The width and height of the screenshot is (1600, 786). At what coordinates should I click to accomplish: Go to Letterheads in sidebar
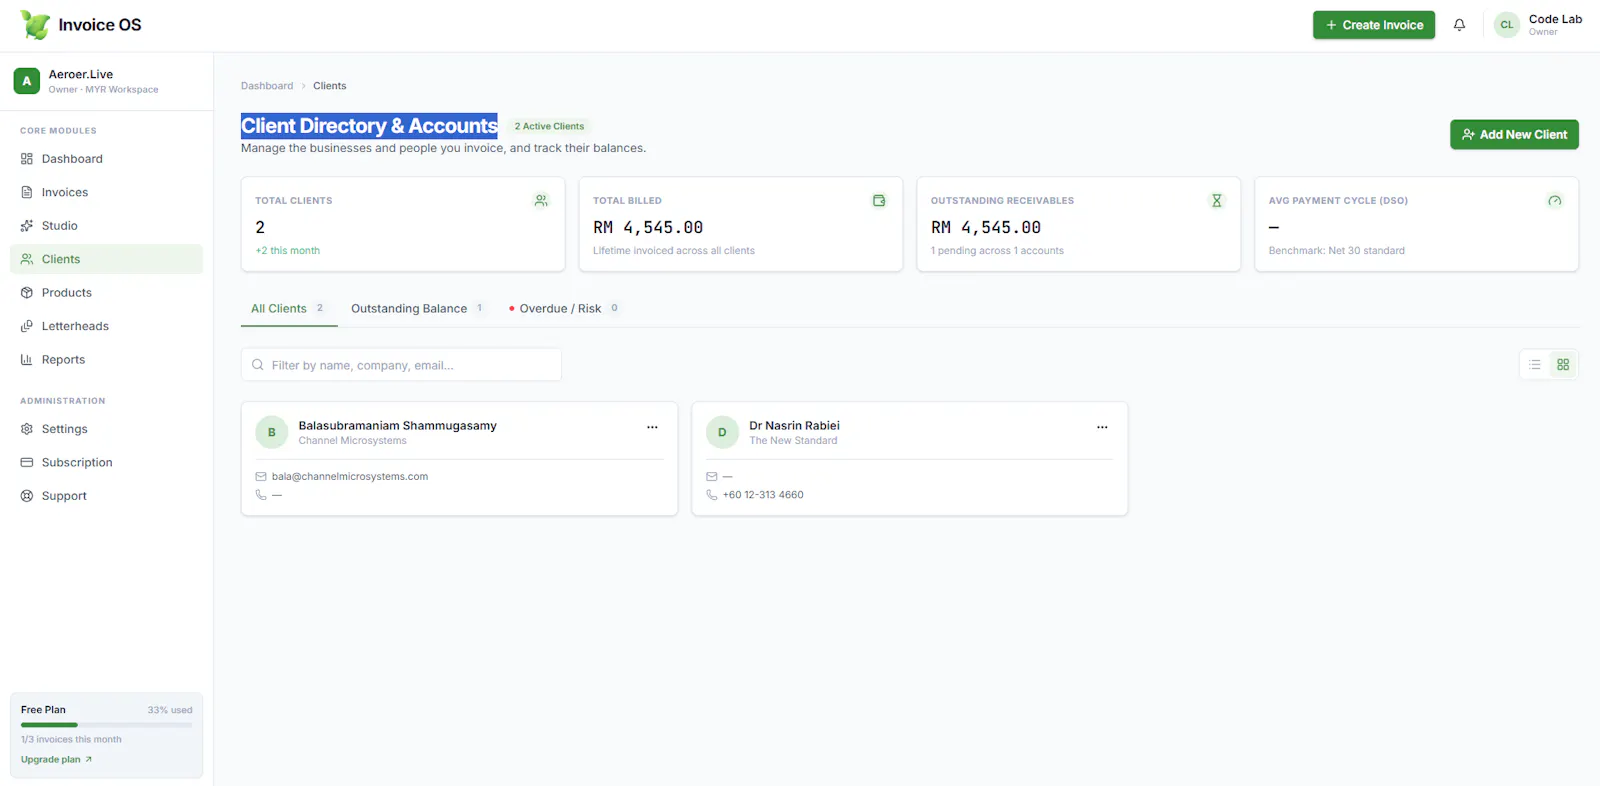pos(106,326)
